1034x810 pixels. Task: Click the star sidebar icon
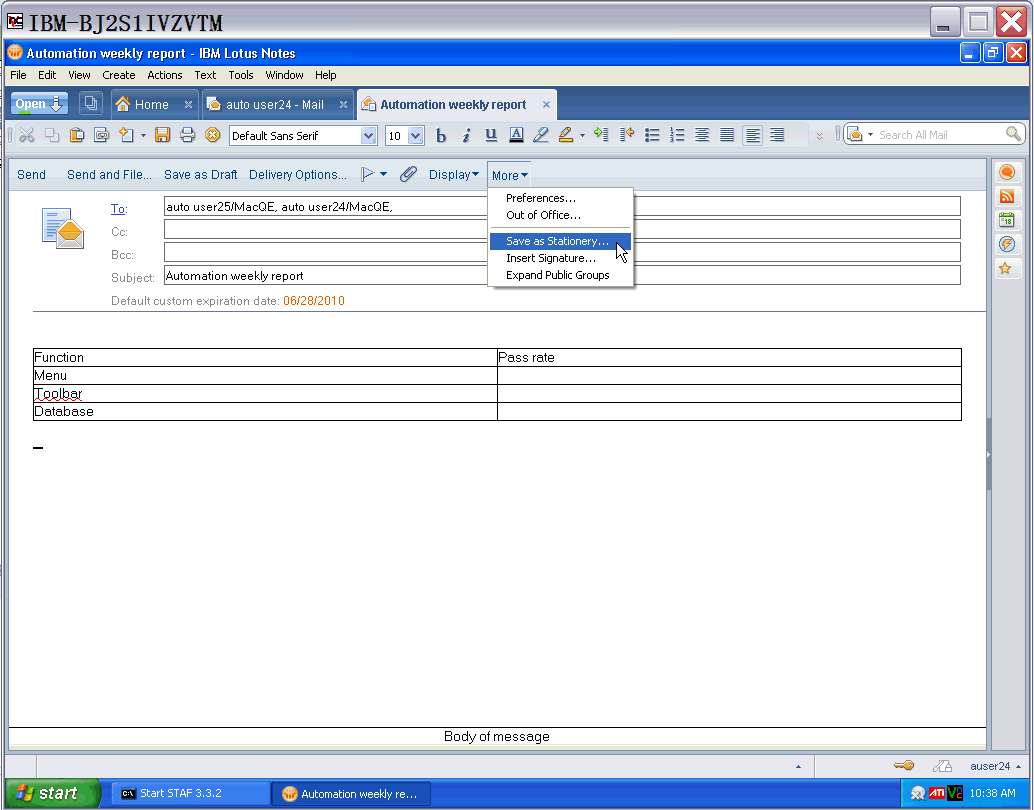1005,268
